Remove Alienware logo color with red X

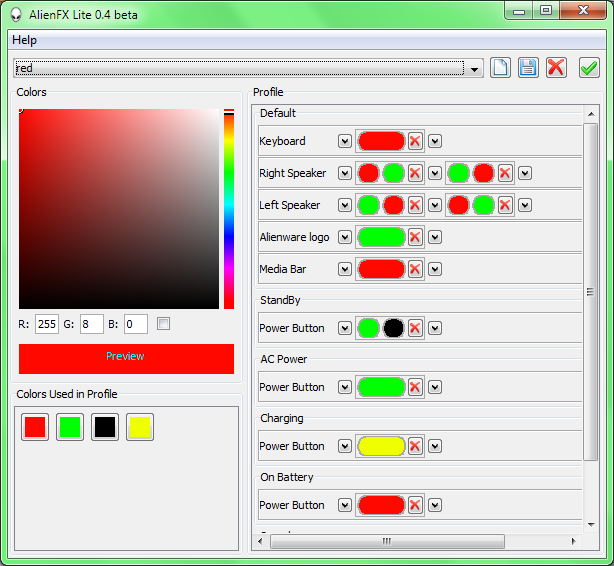click(x=415, y=237)
